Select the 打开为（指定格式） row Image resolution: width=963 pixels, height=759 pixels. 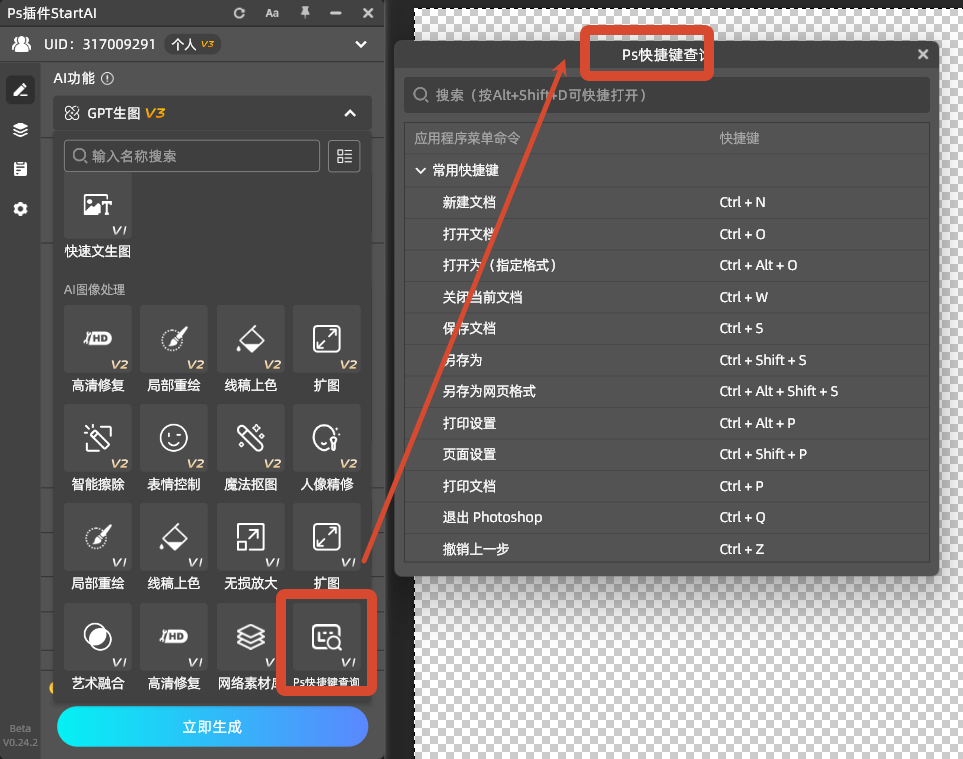click(x=666, y=265)
